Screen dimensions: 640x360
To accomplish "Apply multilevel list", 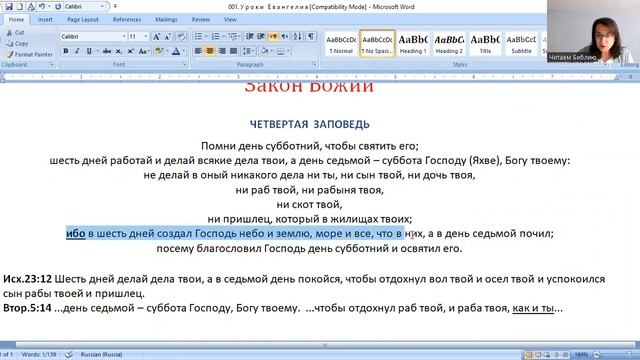I will tap(233, 37).
